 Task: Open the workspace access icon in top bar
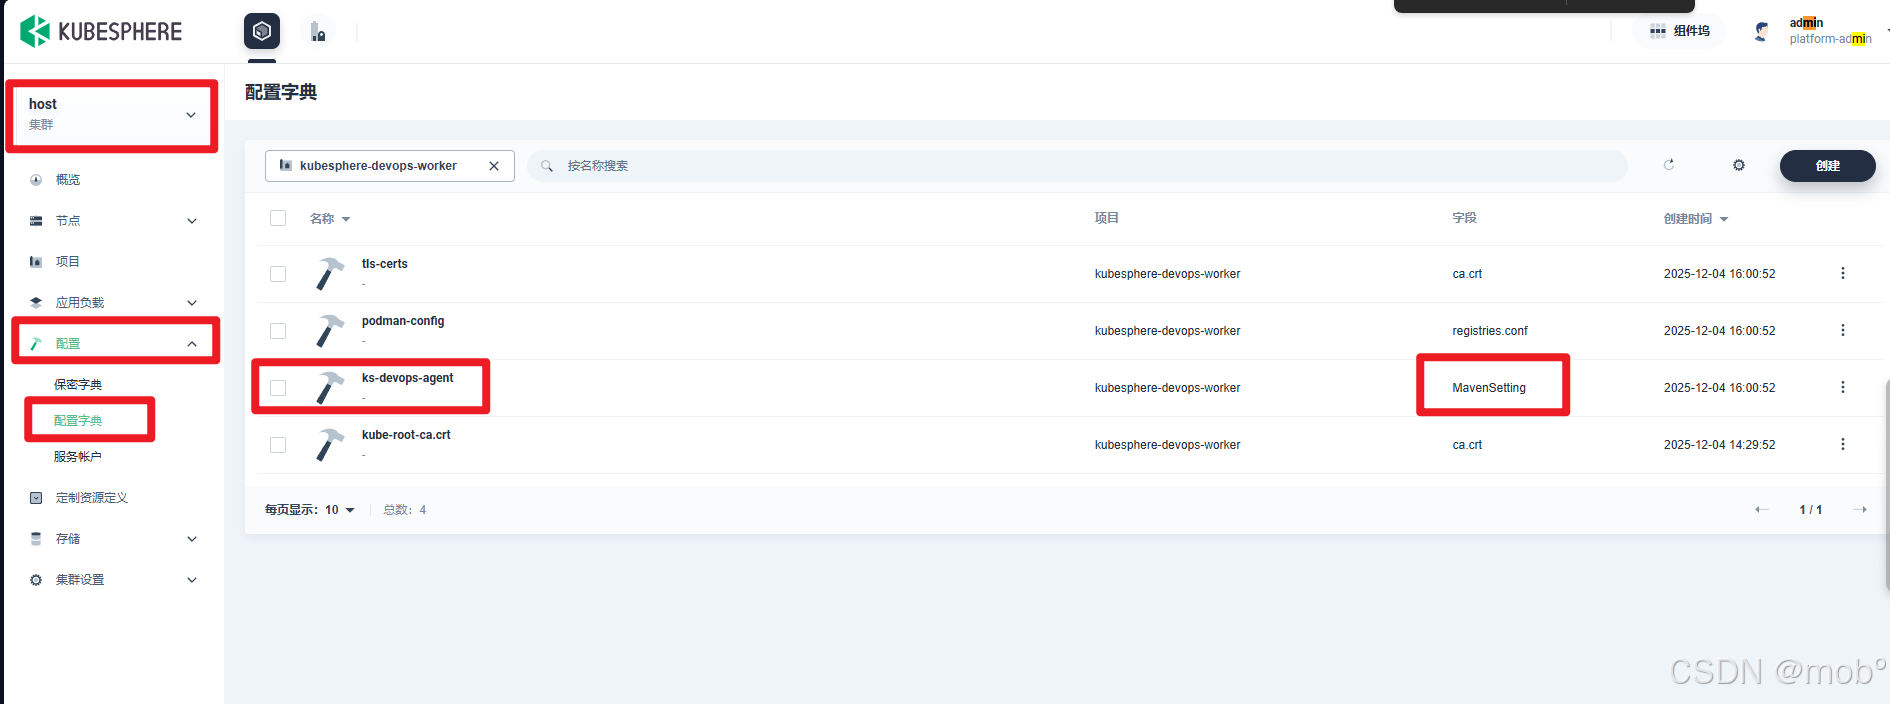[318, 32]
